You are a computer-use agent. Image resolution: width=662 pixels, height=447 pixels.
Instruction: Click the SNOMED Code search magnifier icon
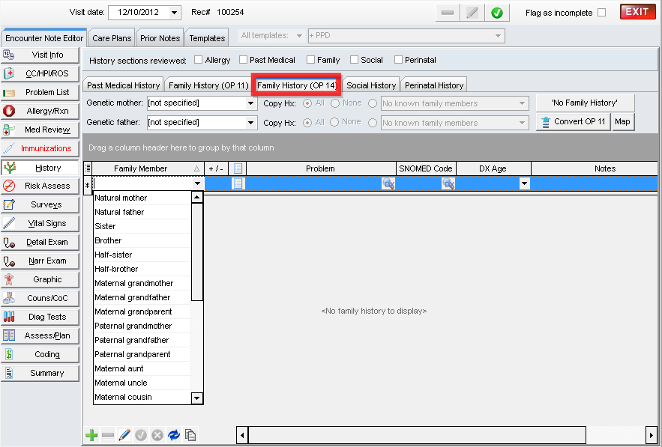coord(448,184)
